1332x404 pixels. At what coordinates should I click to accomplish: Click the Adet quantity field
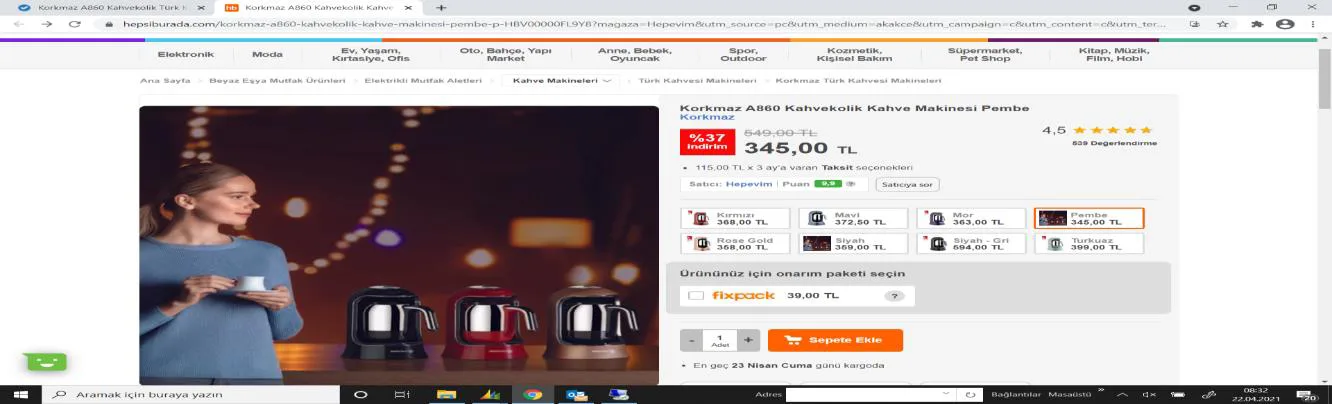pyautogui.click(x=720, y=340)
